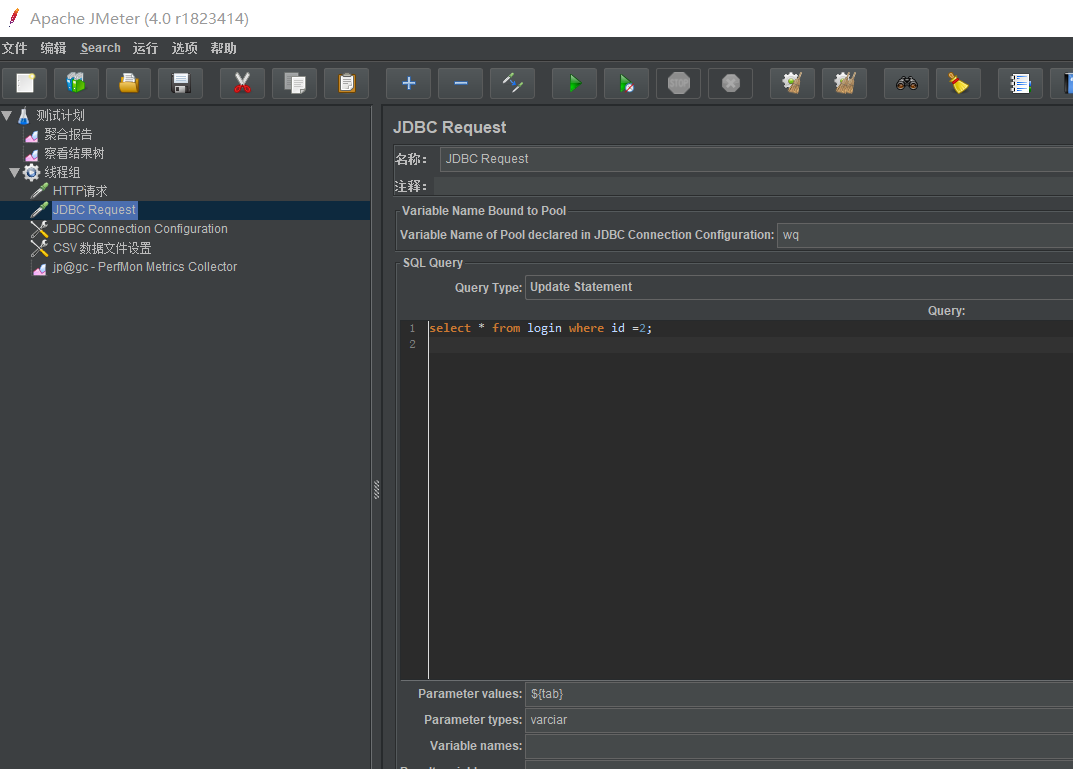Collapse all nodes with minus icon
Image resolution: width=1073 pixels, height=769 pixels.
point(461,83)
